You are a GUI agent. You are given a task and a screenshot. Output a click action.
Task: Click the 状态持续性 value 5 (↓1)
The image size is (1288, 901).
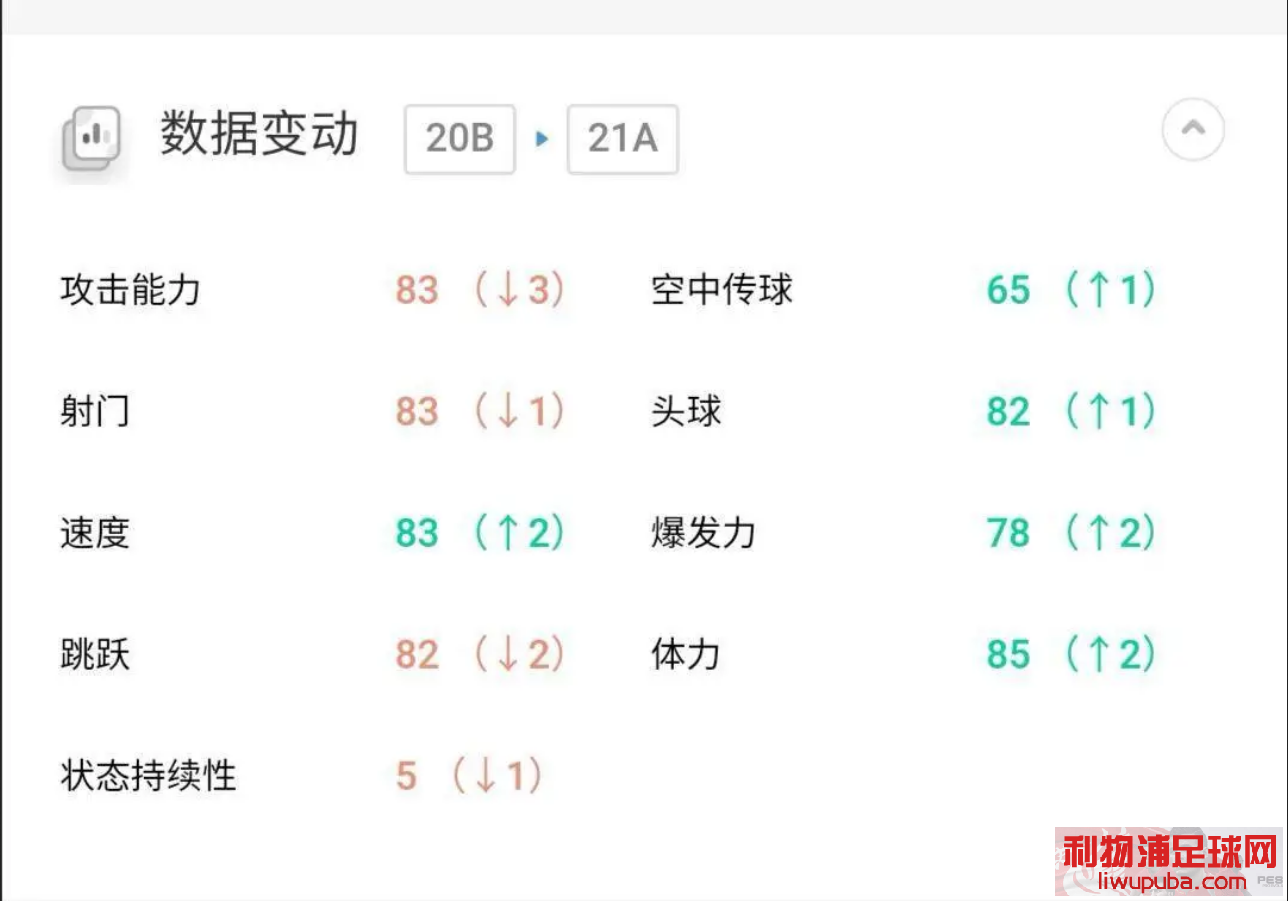click(470, 776)
